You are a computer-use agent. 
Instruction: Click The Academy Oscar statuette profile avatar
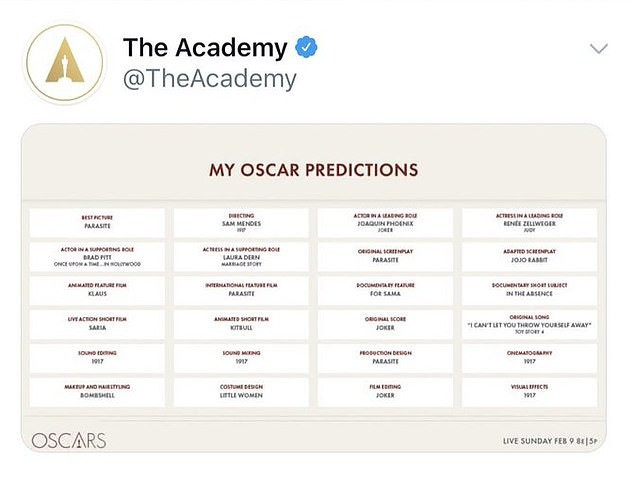[x=63, y=64]
